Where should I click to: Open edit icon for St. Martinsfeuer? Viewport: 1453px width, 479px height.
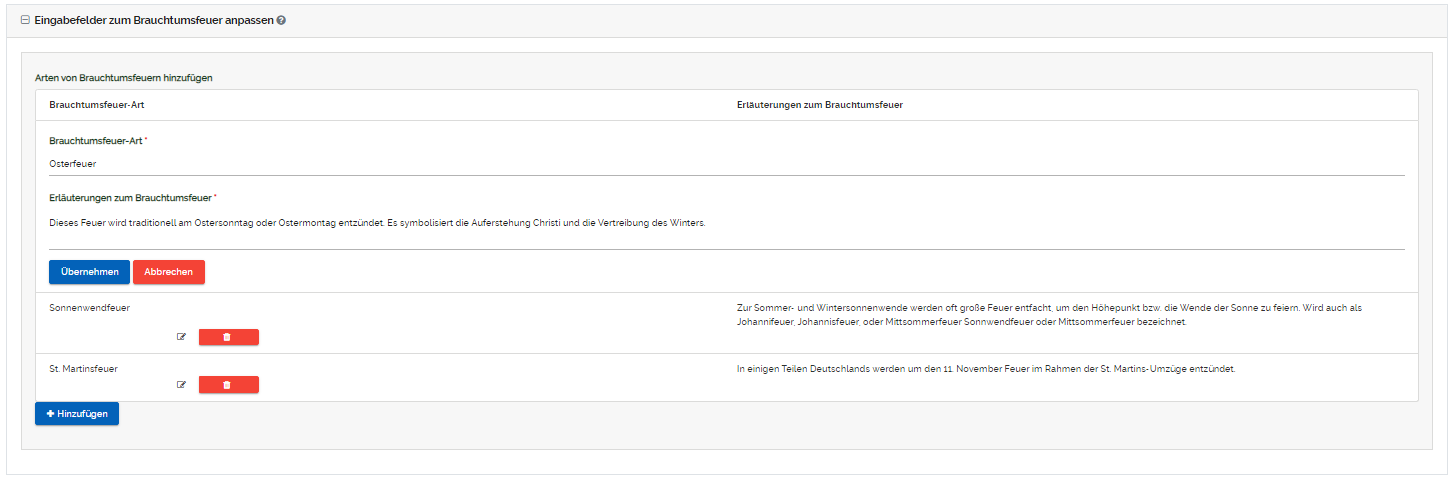181,385
